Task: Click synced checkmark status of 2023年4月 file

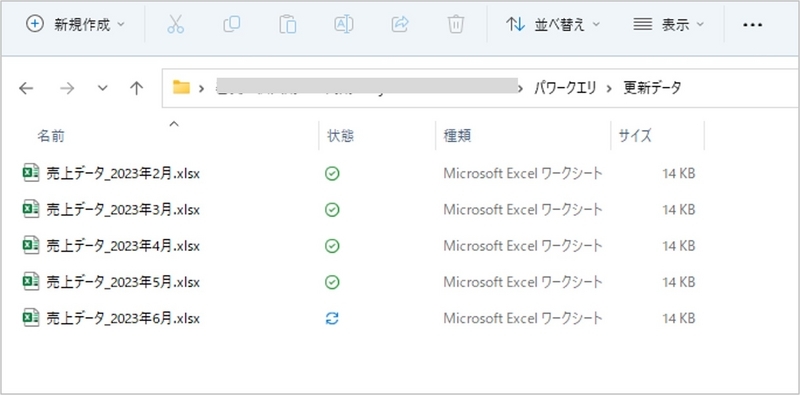Action: point(332,246)
